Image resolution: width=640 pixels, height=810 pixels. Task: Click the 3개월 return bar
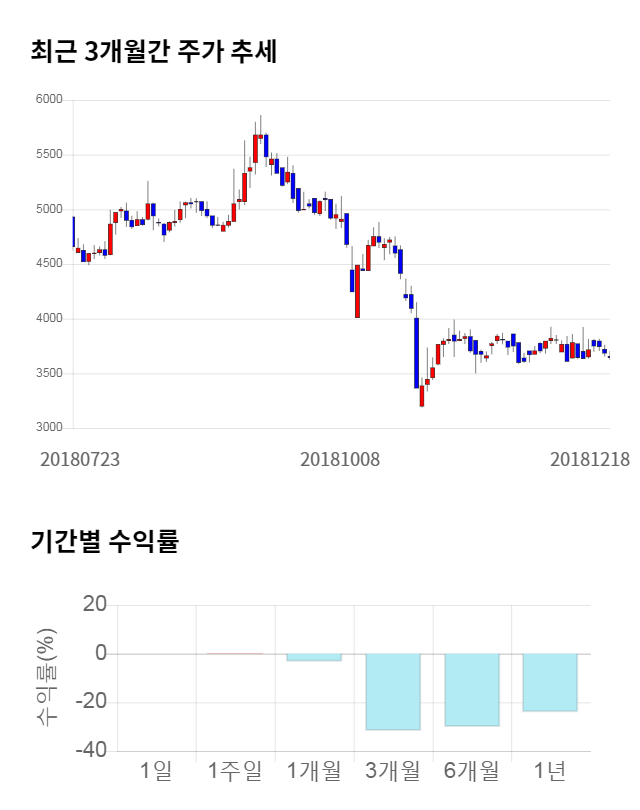(392, 691)
